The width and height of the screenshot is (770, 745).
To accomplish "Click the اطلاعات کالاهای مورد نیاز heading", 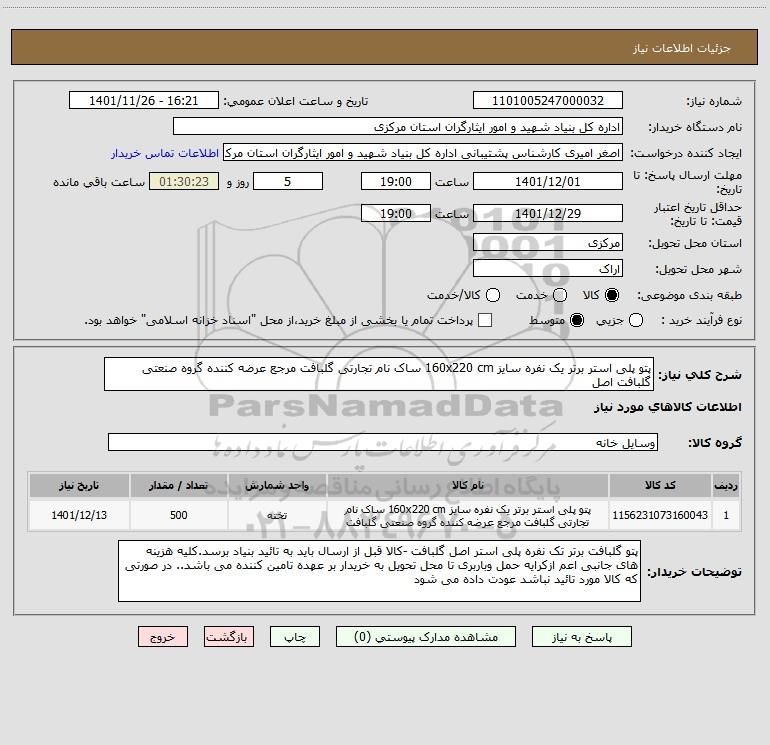I will point(668,407).
